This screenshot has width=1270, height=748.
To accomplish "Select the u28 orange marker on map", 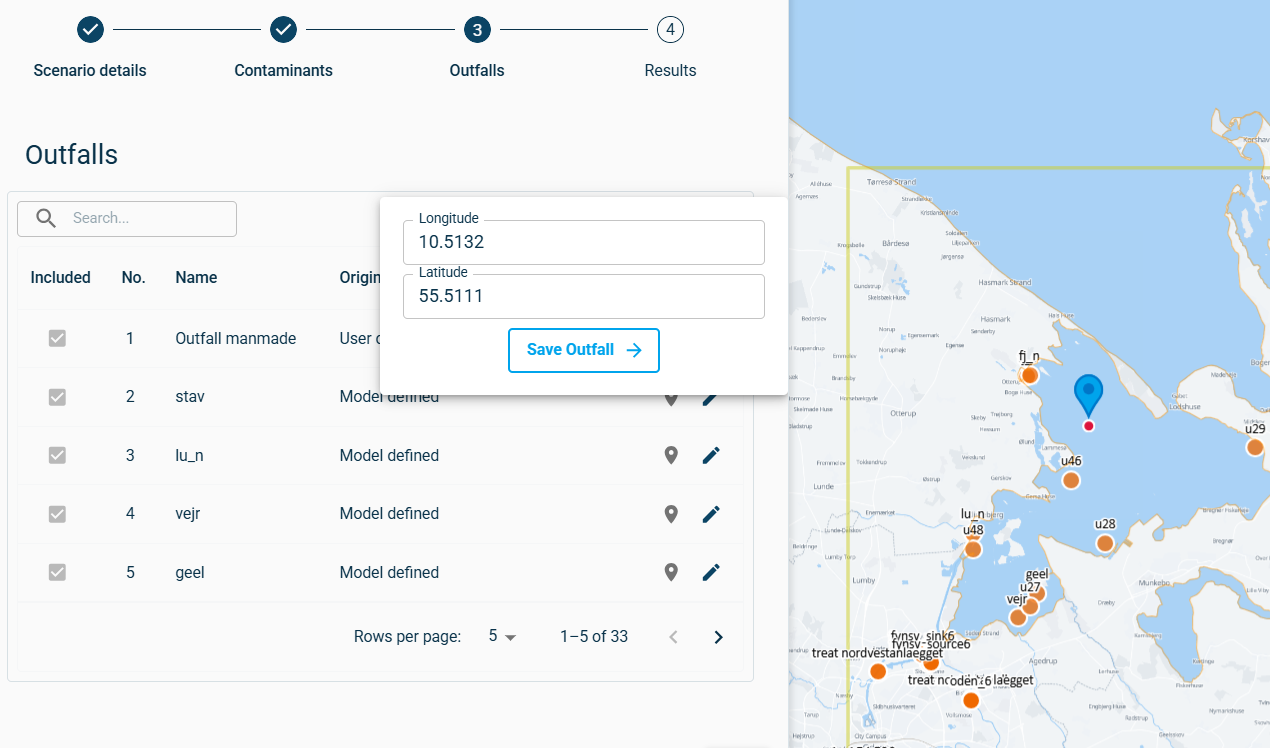I will (x=1105, y=543).
